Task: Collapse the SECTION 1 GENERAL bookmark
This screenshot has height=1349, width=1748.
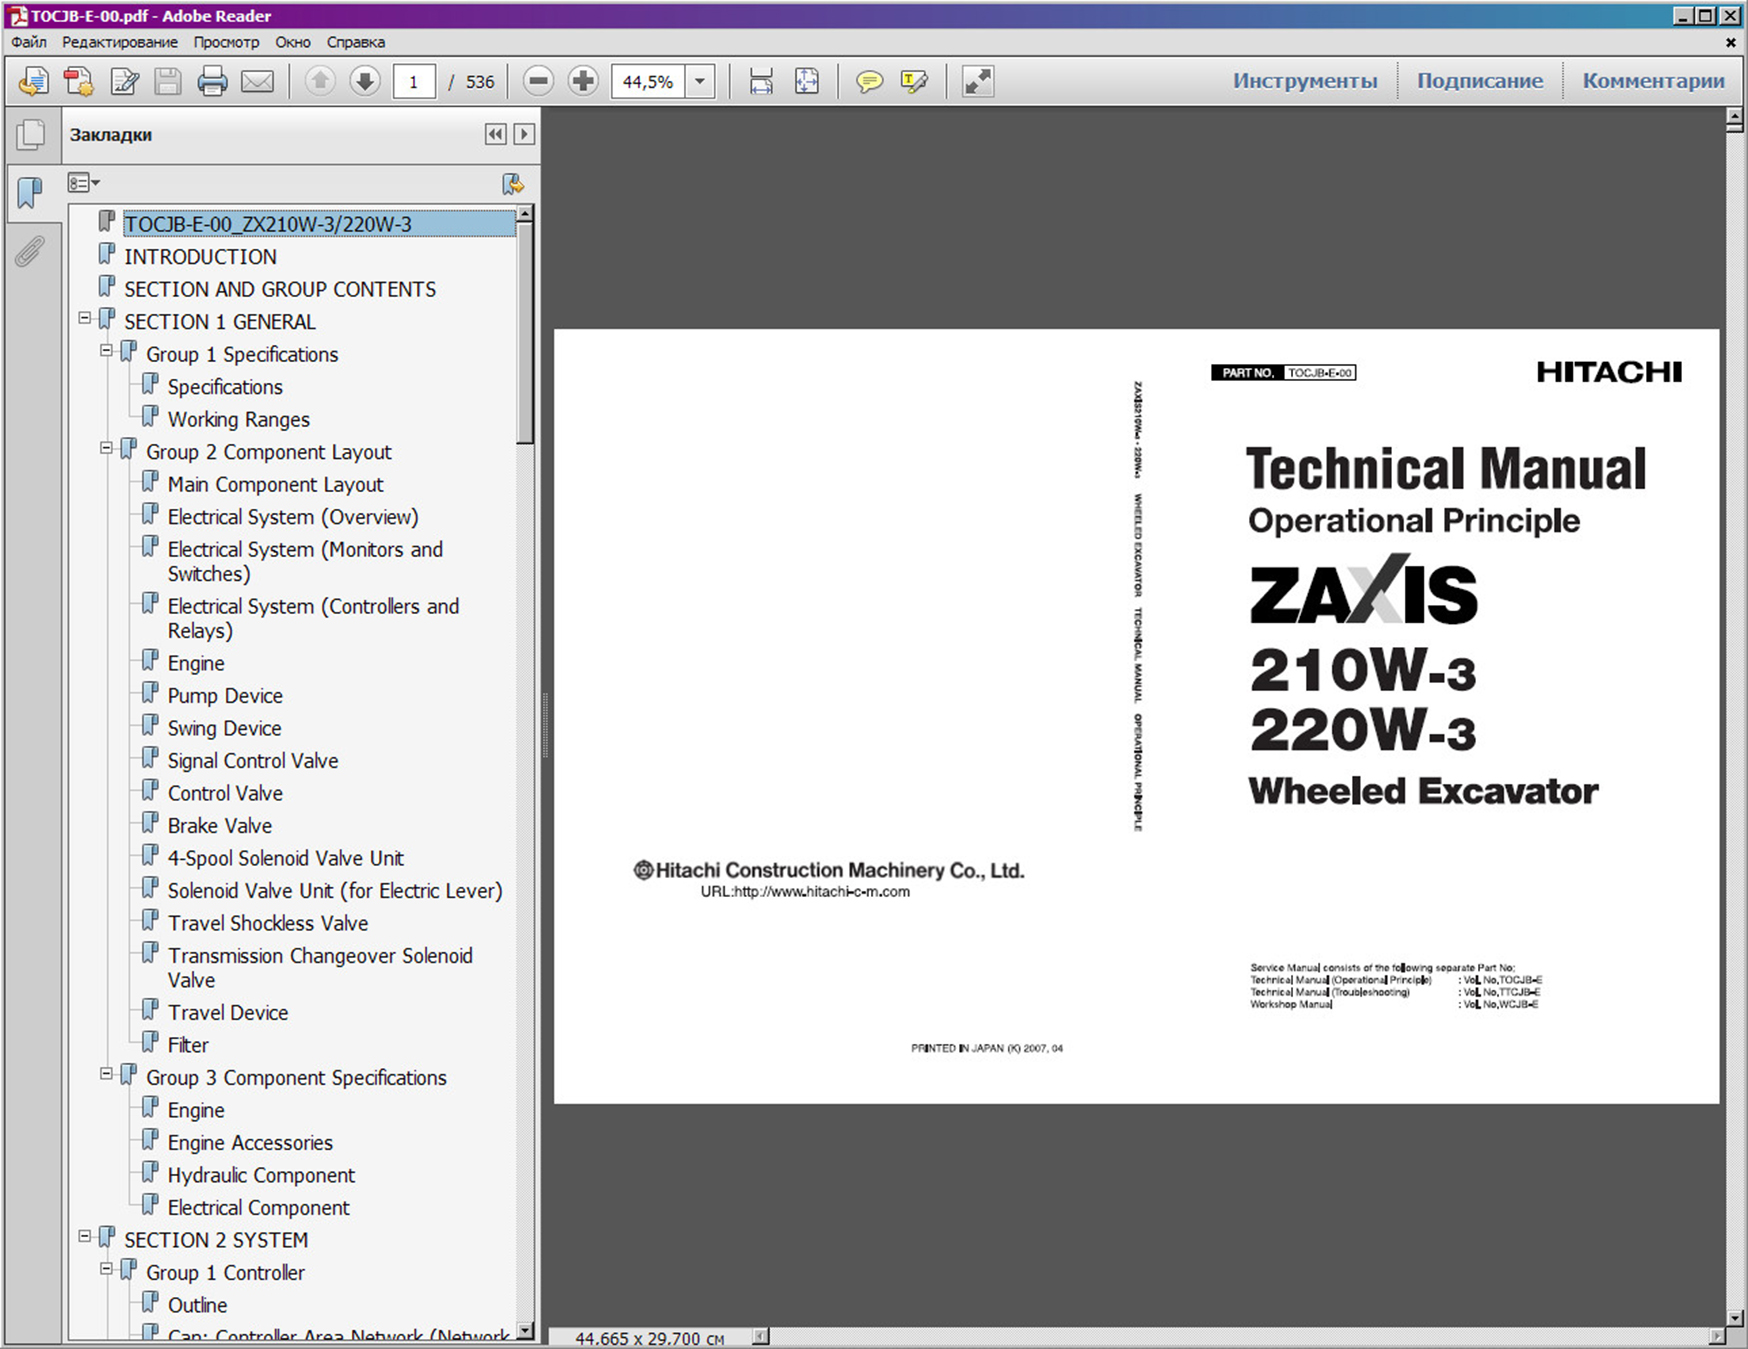Action: (85, 319)
